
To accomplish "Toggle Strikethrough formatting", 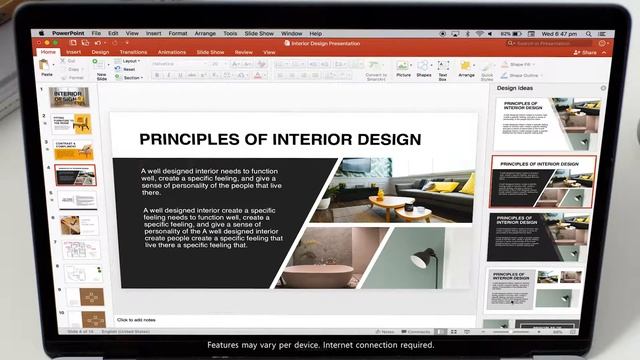I will [x=191, y=76].
